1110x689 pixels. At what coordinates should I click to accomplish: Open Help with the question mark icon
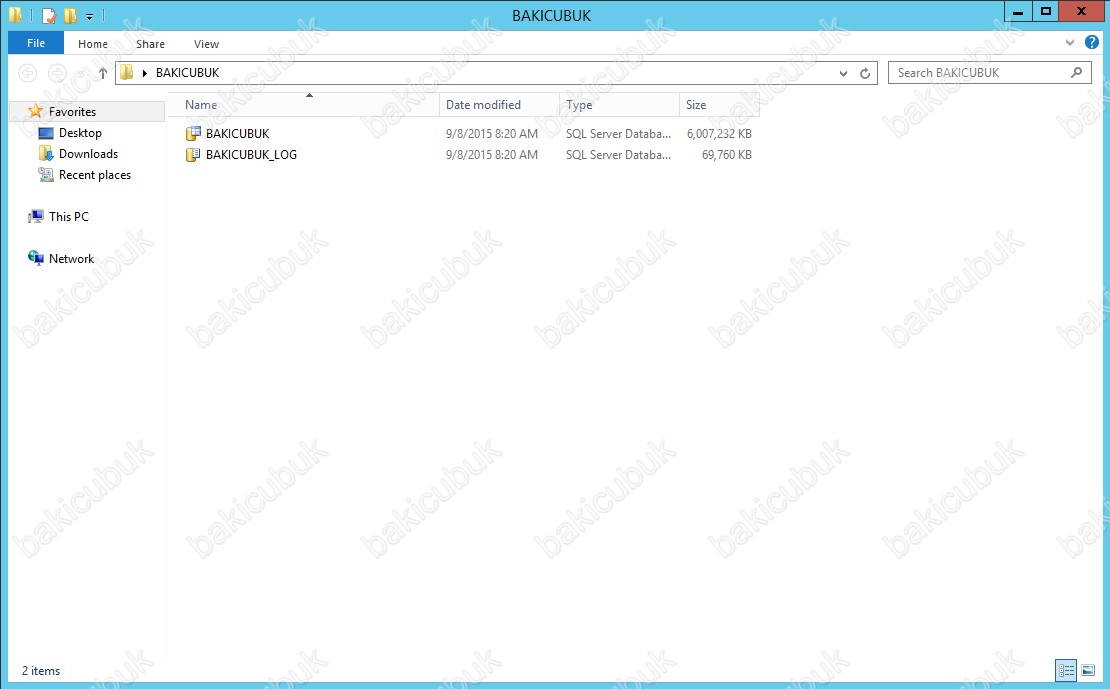1092,42
